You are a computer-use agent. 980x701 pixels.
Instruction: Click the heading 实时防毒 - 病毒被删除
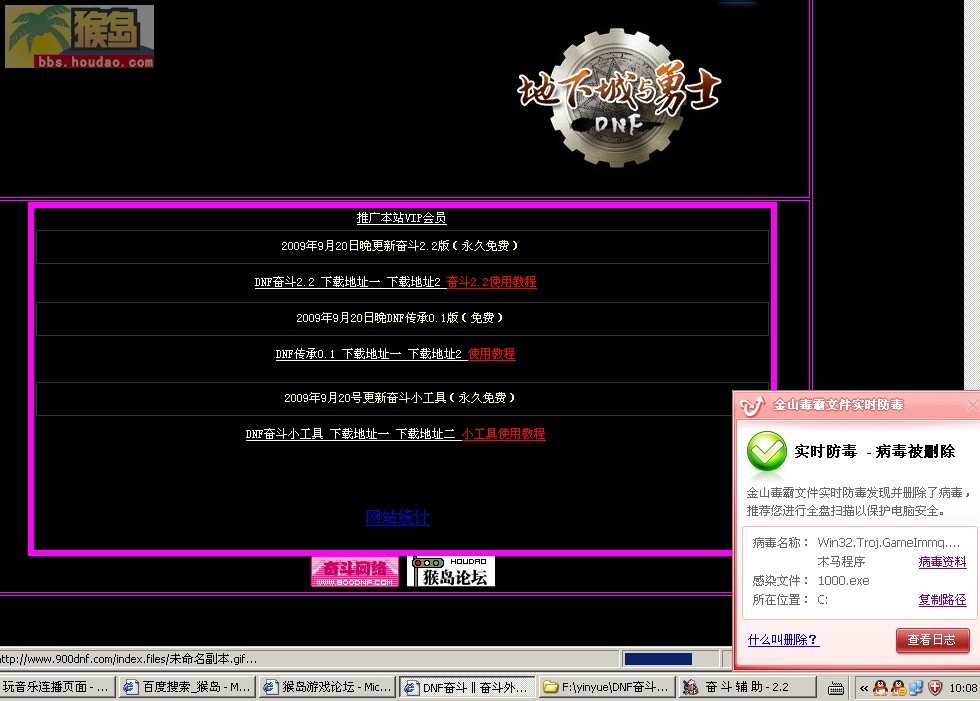coord(874,451)
